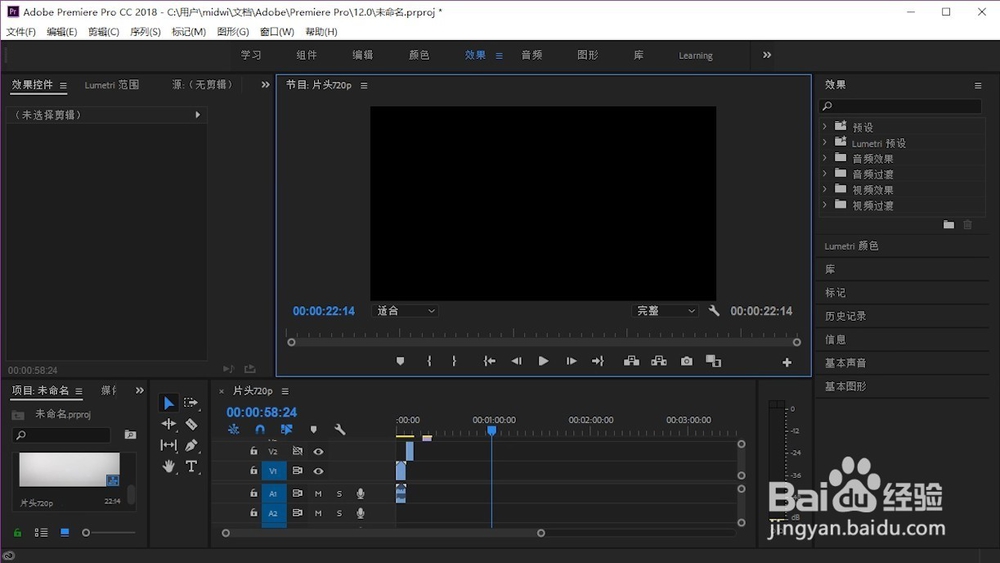Step forward one frame
The height and width of the screenshot is (563, 1000).
pyautogui.click(x=571, y=362)
